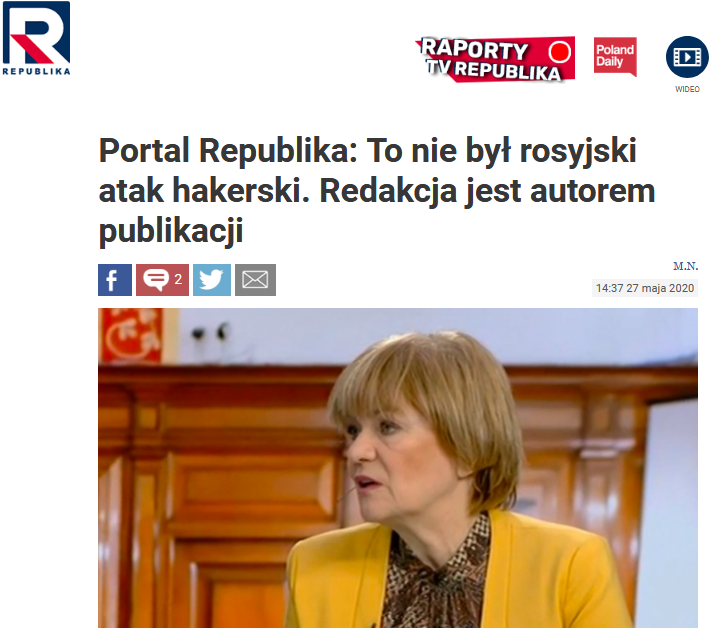Open the Wideo film-strip icon

(x=687, y=57)
